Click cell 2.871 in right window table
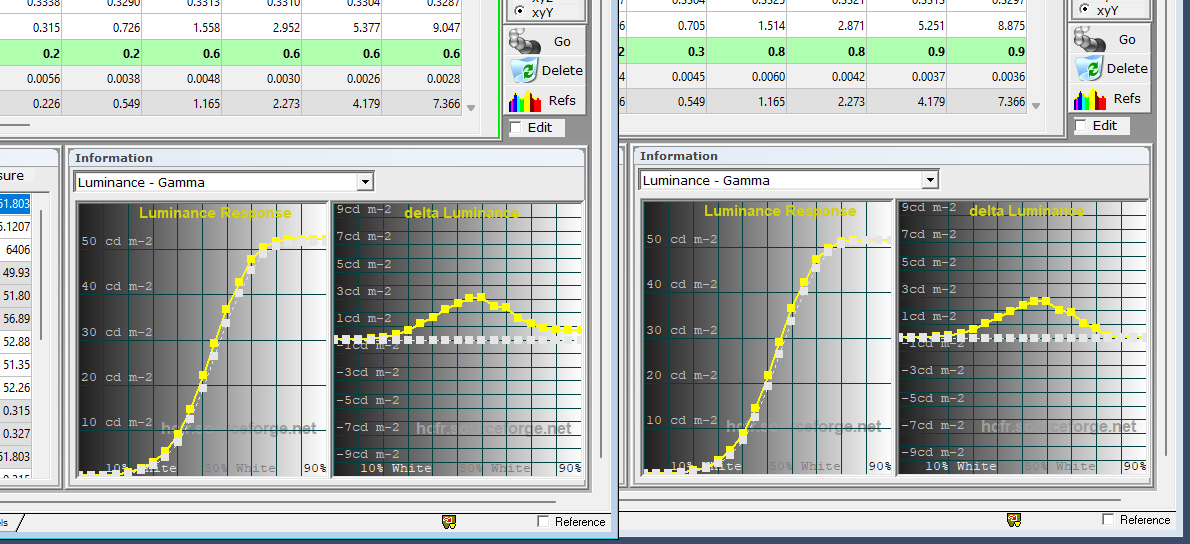The width and height of the screenshot is (1190, 544). pos(826,26)
